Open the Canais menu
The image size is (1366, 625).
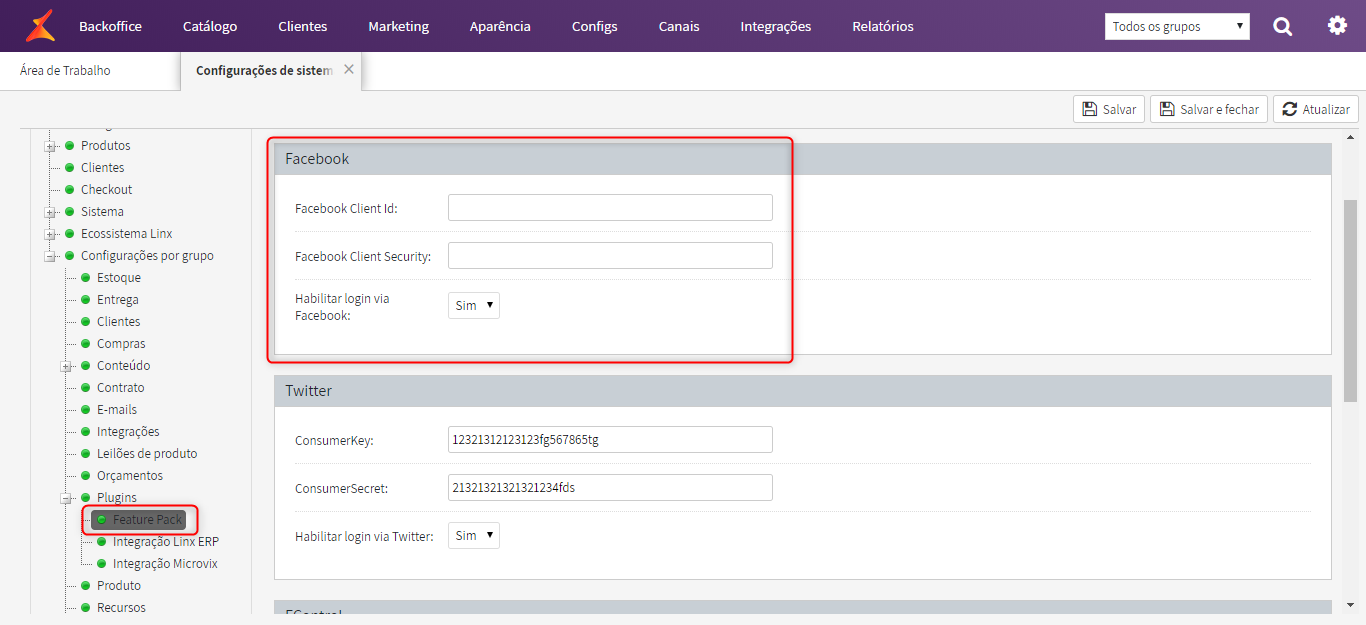(679, 26)
